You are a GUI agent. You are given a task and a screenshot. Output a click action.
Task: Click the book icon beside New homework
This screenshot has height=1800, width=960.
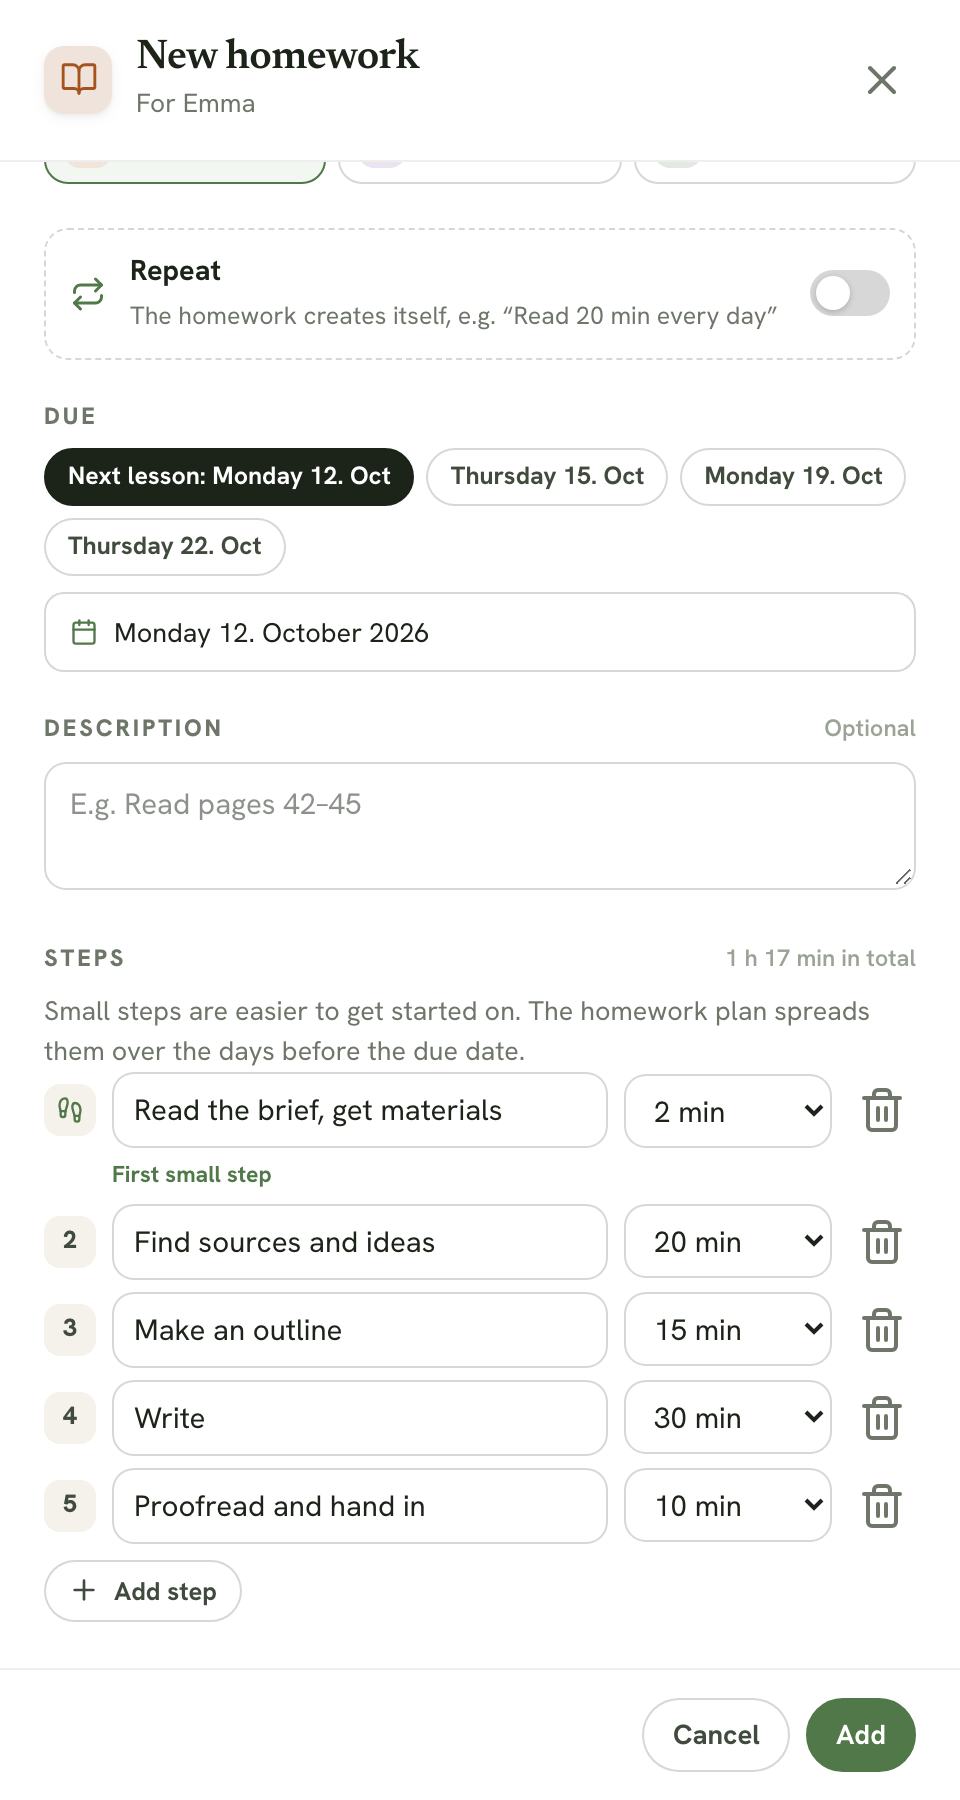point(78,79)
